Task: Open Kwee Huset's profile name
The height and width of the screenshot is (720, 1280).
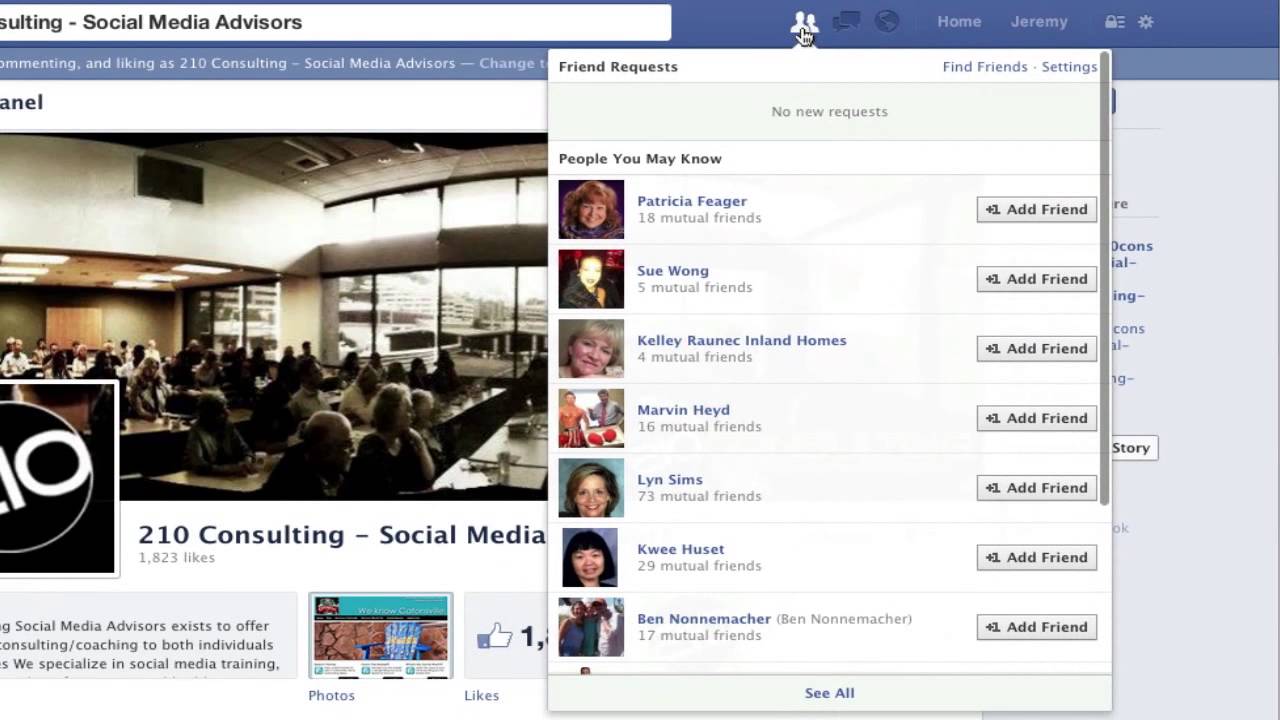Action: (681, 549)
